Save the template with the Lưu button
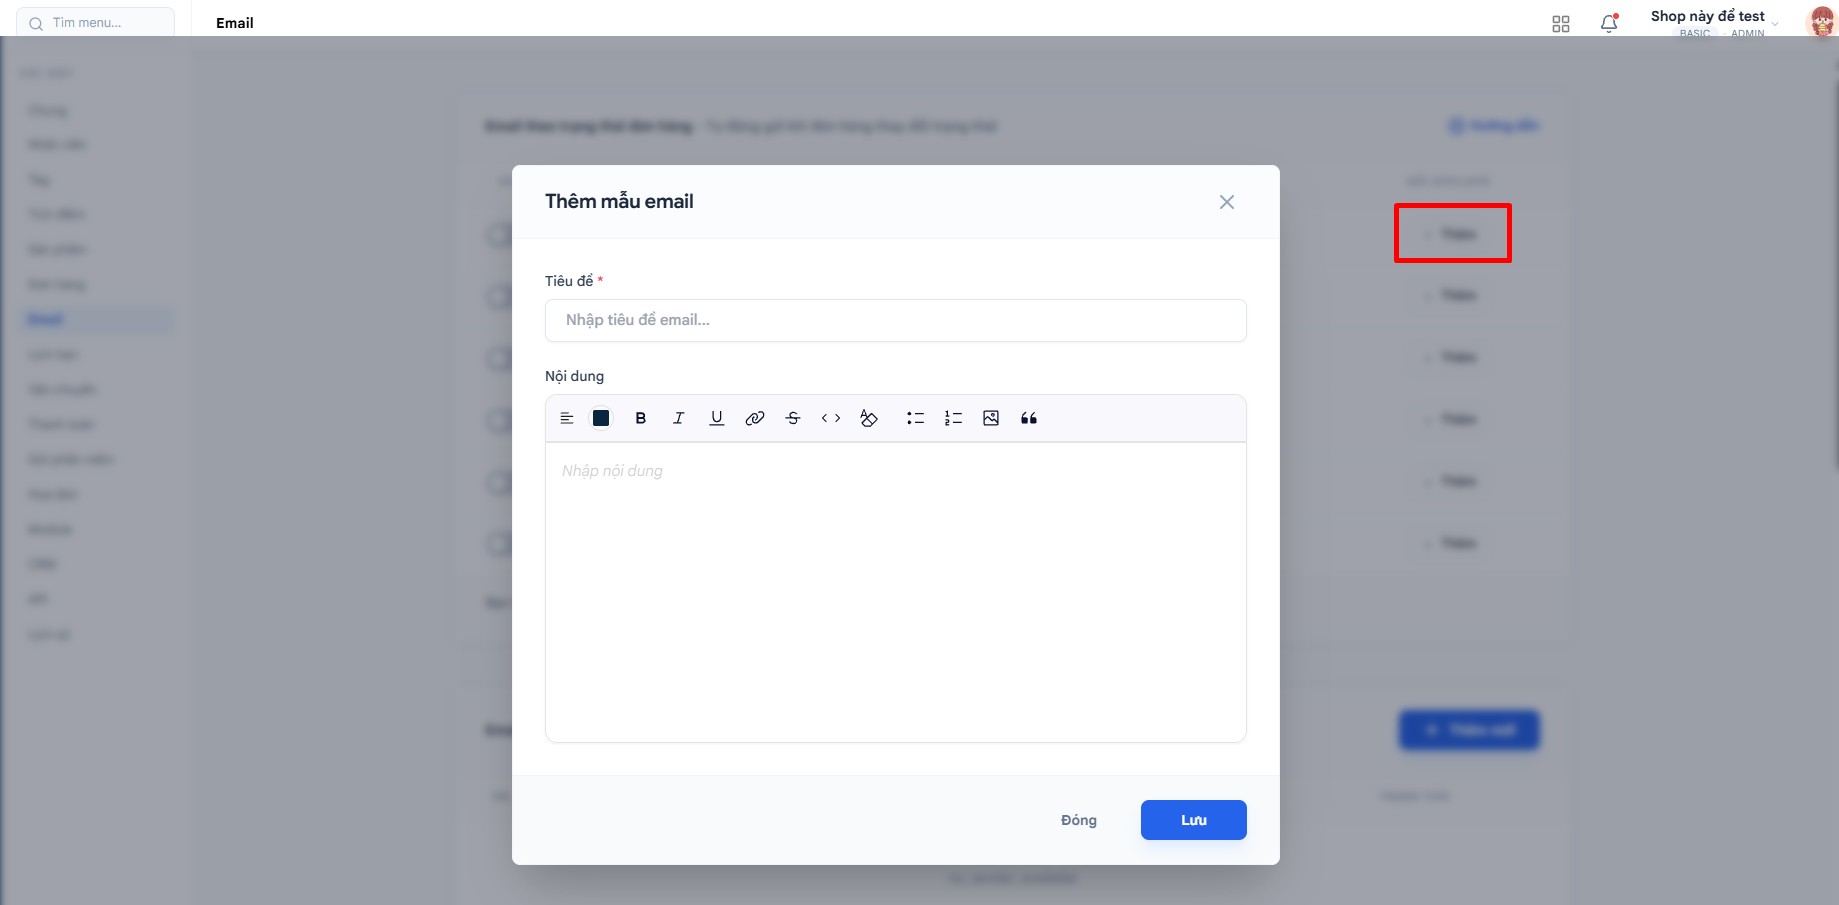This screenshot has height=905, width=1839. coord(1193,820)
